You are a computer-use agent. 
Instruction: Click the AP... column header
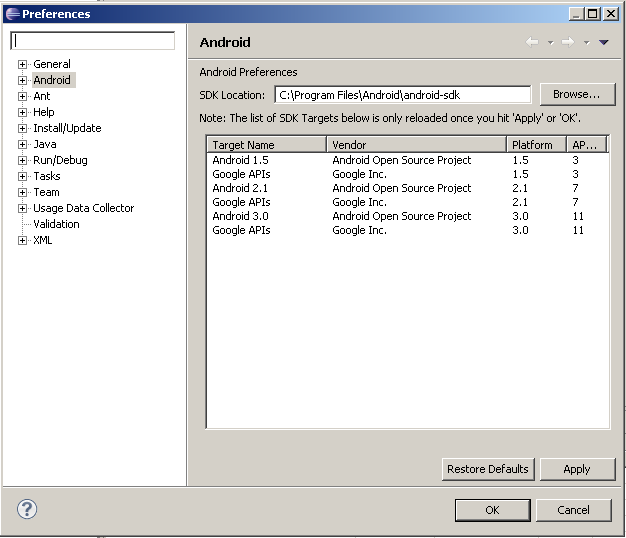(x=586, y=144)
